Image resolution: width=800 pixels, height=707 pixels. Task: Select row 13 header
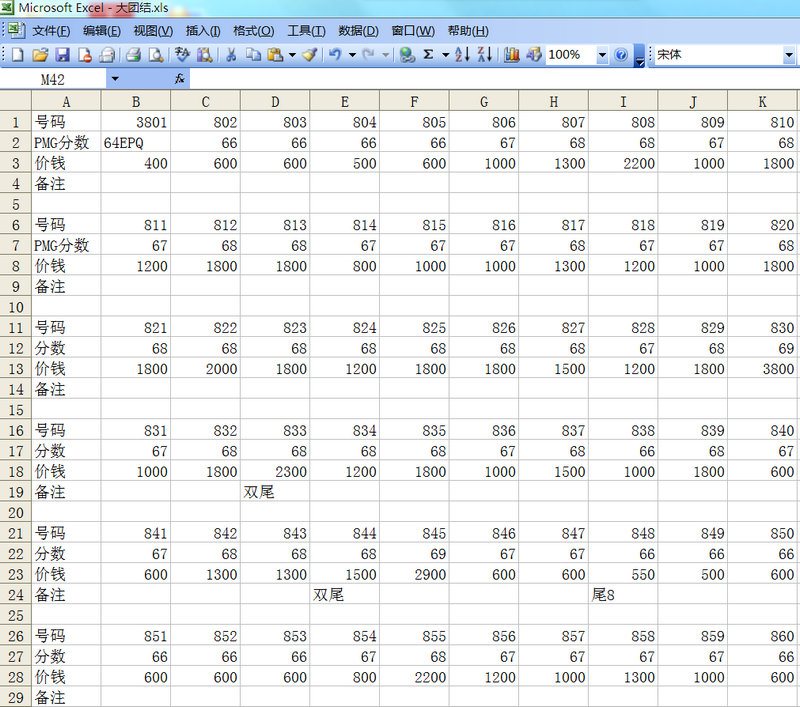pyautogui.click(x=15, y=368)
